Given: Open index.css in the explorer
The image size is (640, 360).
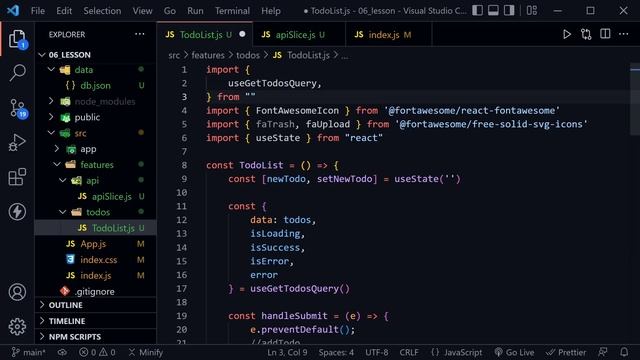Looking at the screenshot, I should [96, 260].
